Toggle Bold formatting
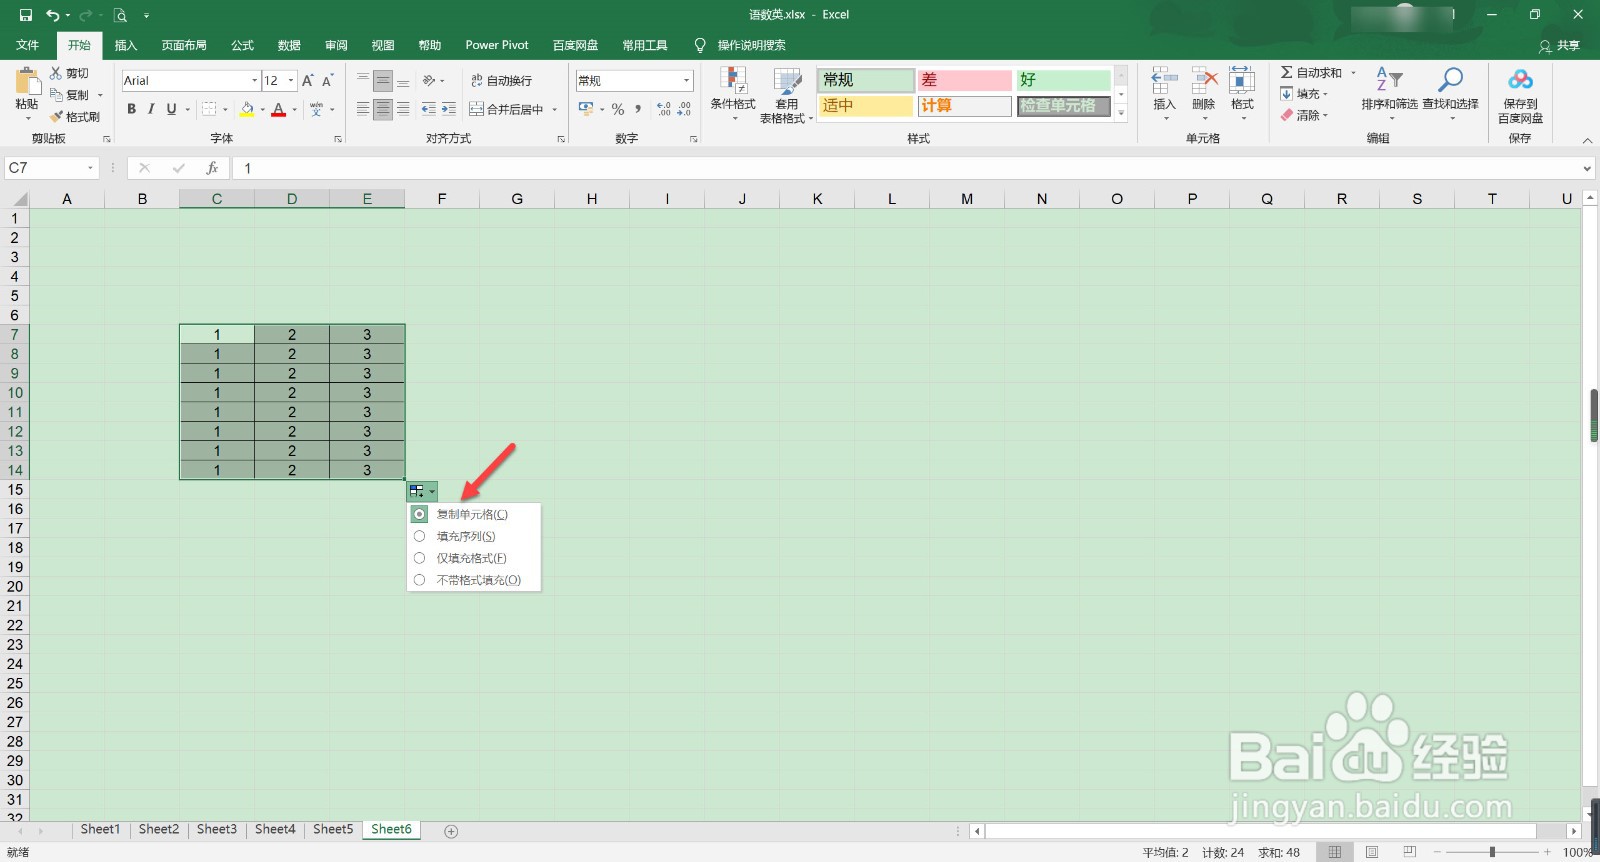This screenshot has width=1600, height=862. [131, 109]
